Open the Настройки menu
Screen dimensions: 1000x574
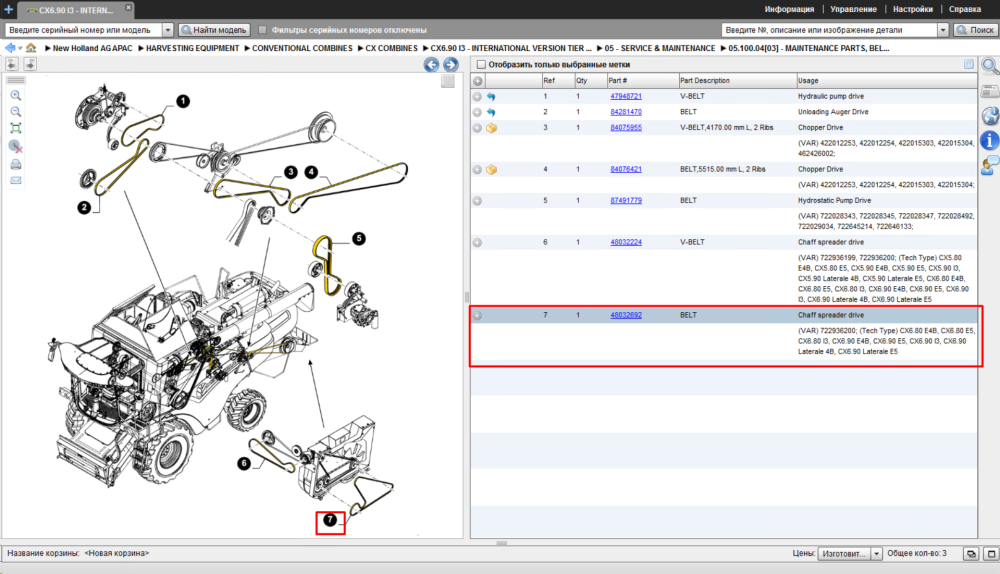pyautogui.click(x=913, y=10)
